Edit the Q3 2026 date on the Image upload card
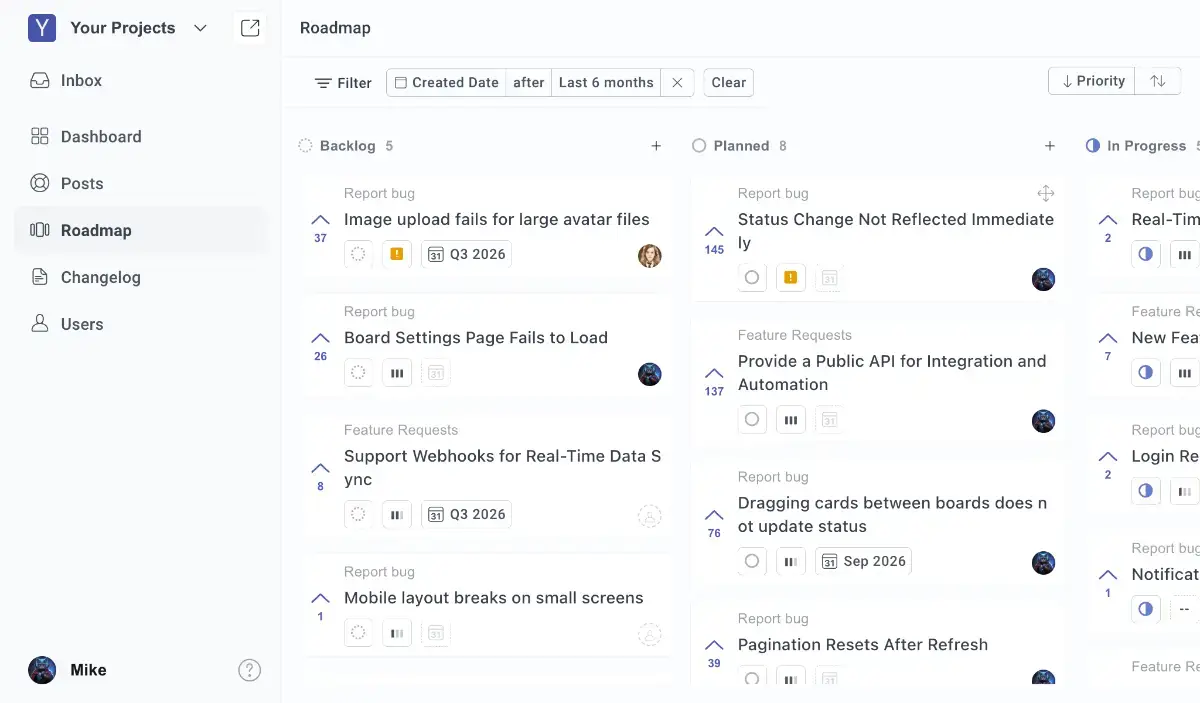1200x703 pixels. click(x=466, y=255)
